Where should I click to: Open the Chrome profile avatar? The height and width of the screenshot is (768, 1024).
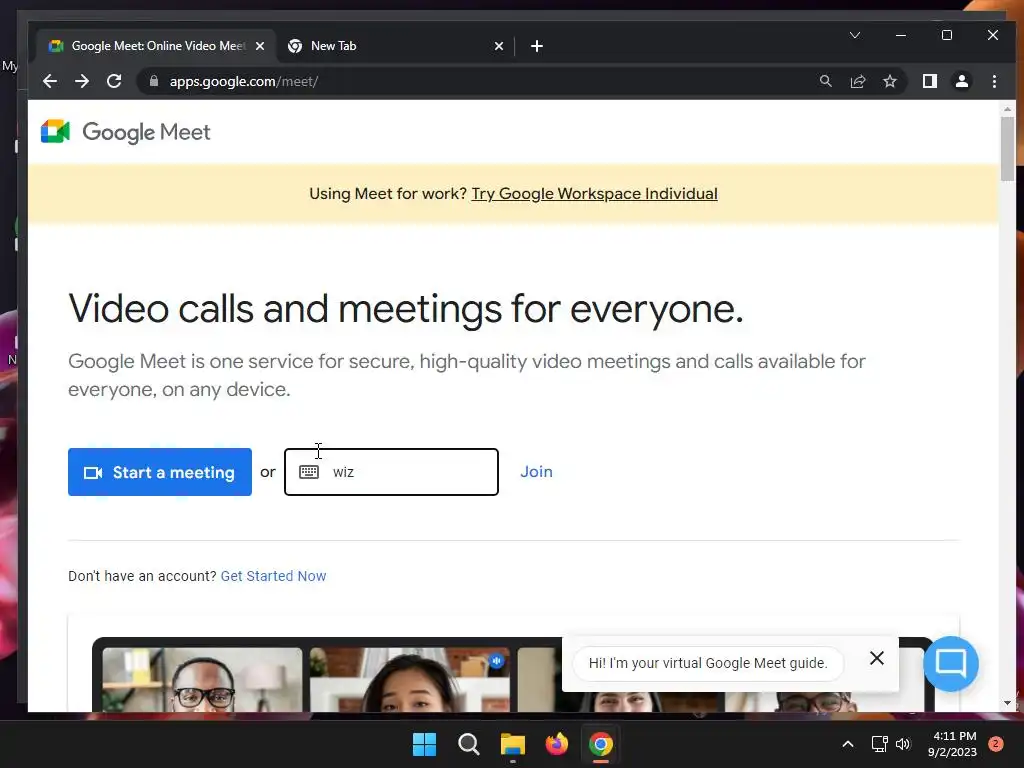961,81
